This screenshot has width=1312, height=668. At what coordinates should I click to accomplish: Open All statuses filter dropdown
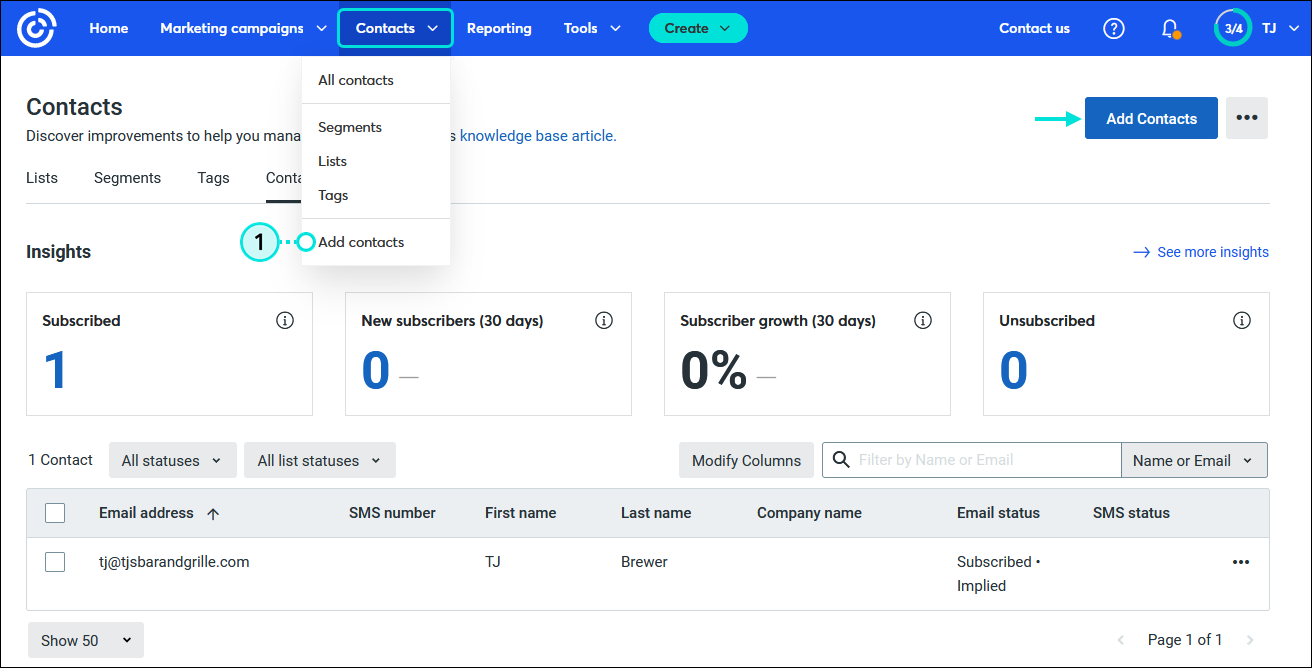173,460
